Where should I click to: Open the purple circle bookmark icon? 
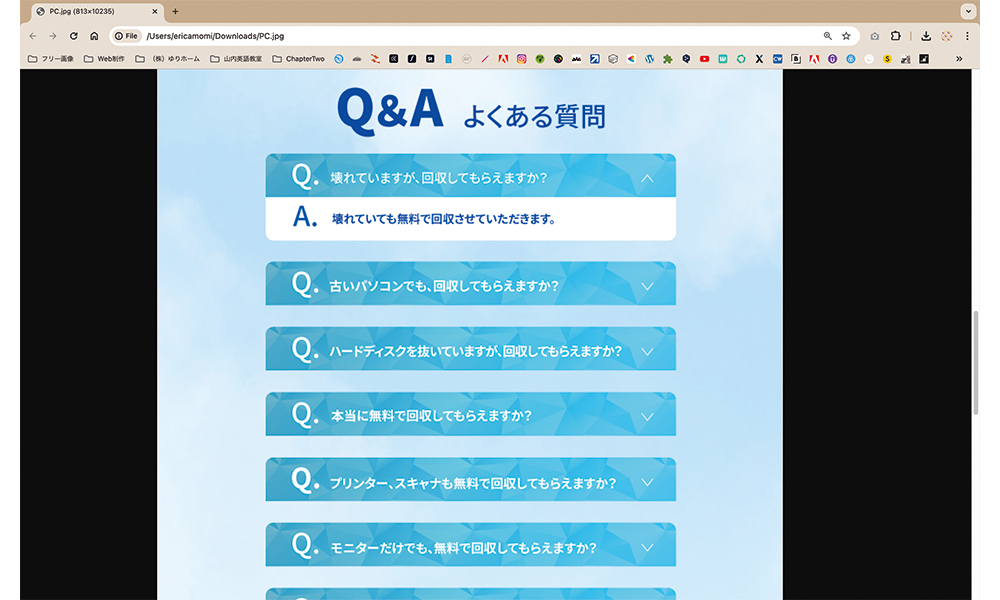pos(832,59)
